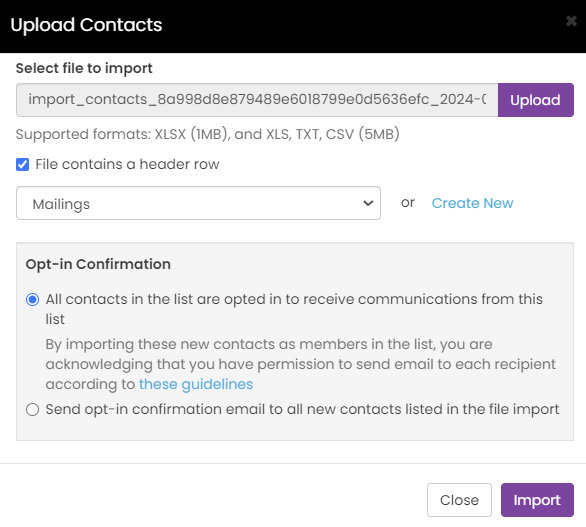Click the Upload button
The width and height of the screenshot is (586, 527).
pyautogui.click(x=536, y=100)
